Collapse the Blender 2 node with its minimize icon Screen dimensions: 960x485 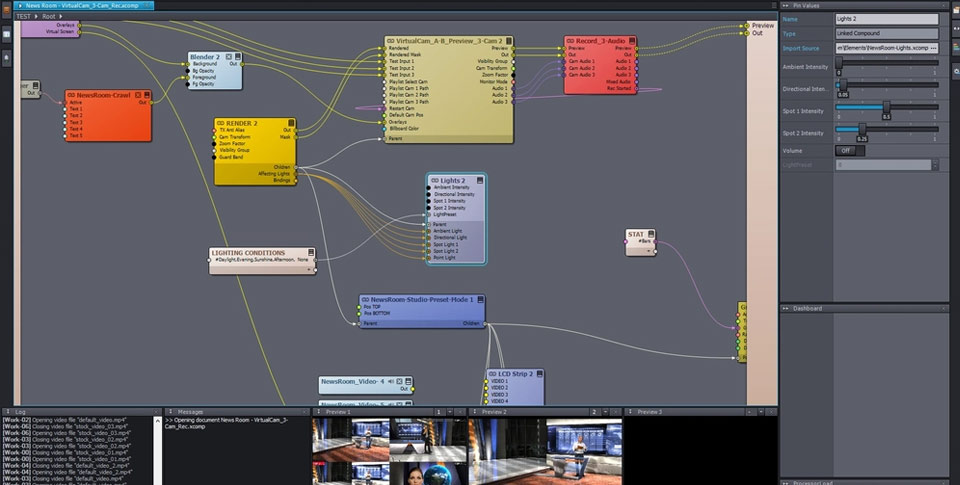click(x=229, y=56)
